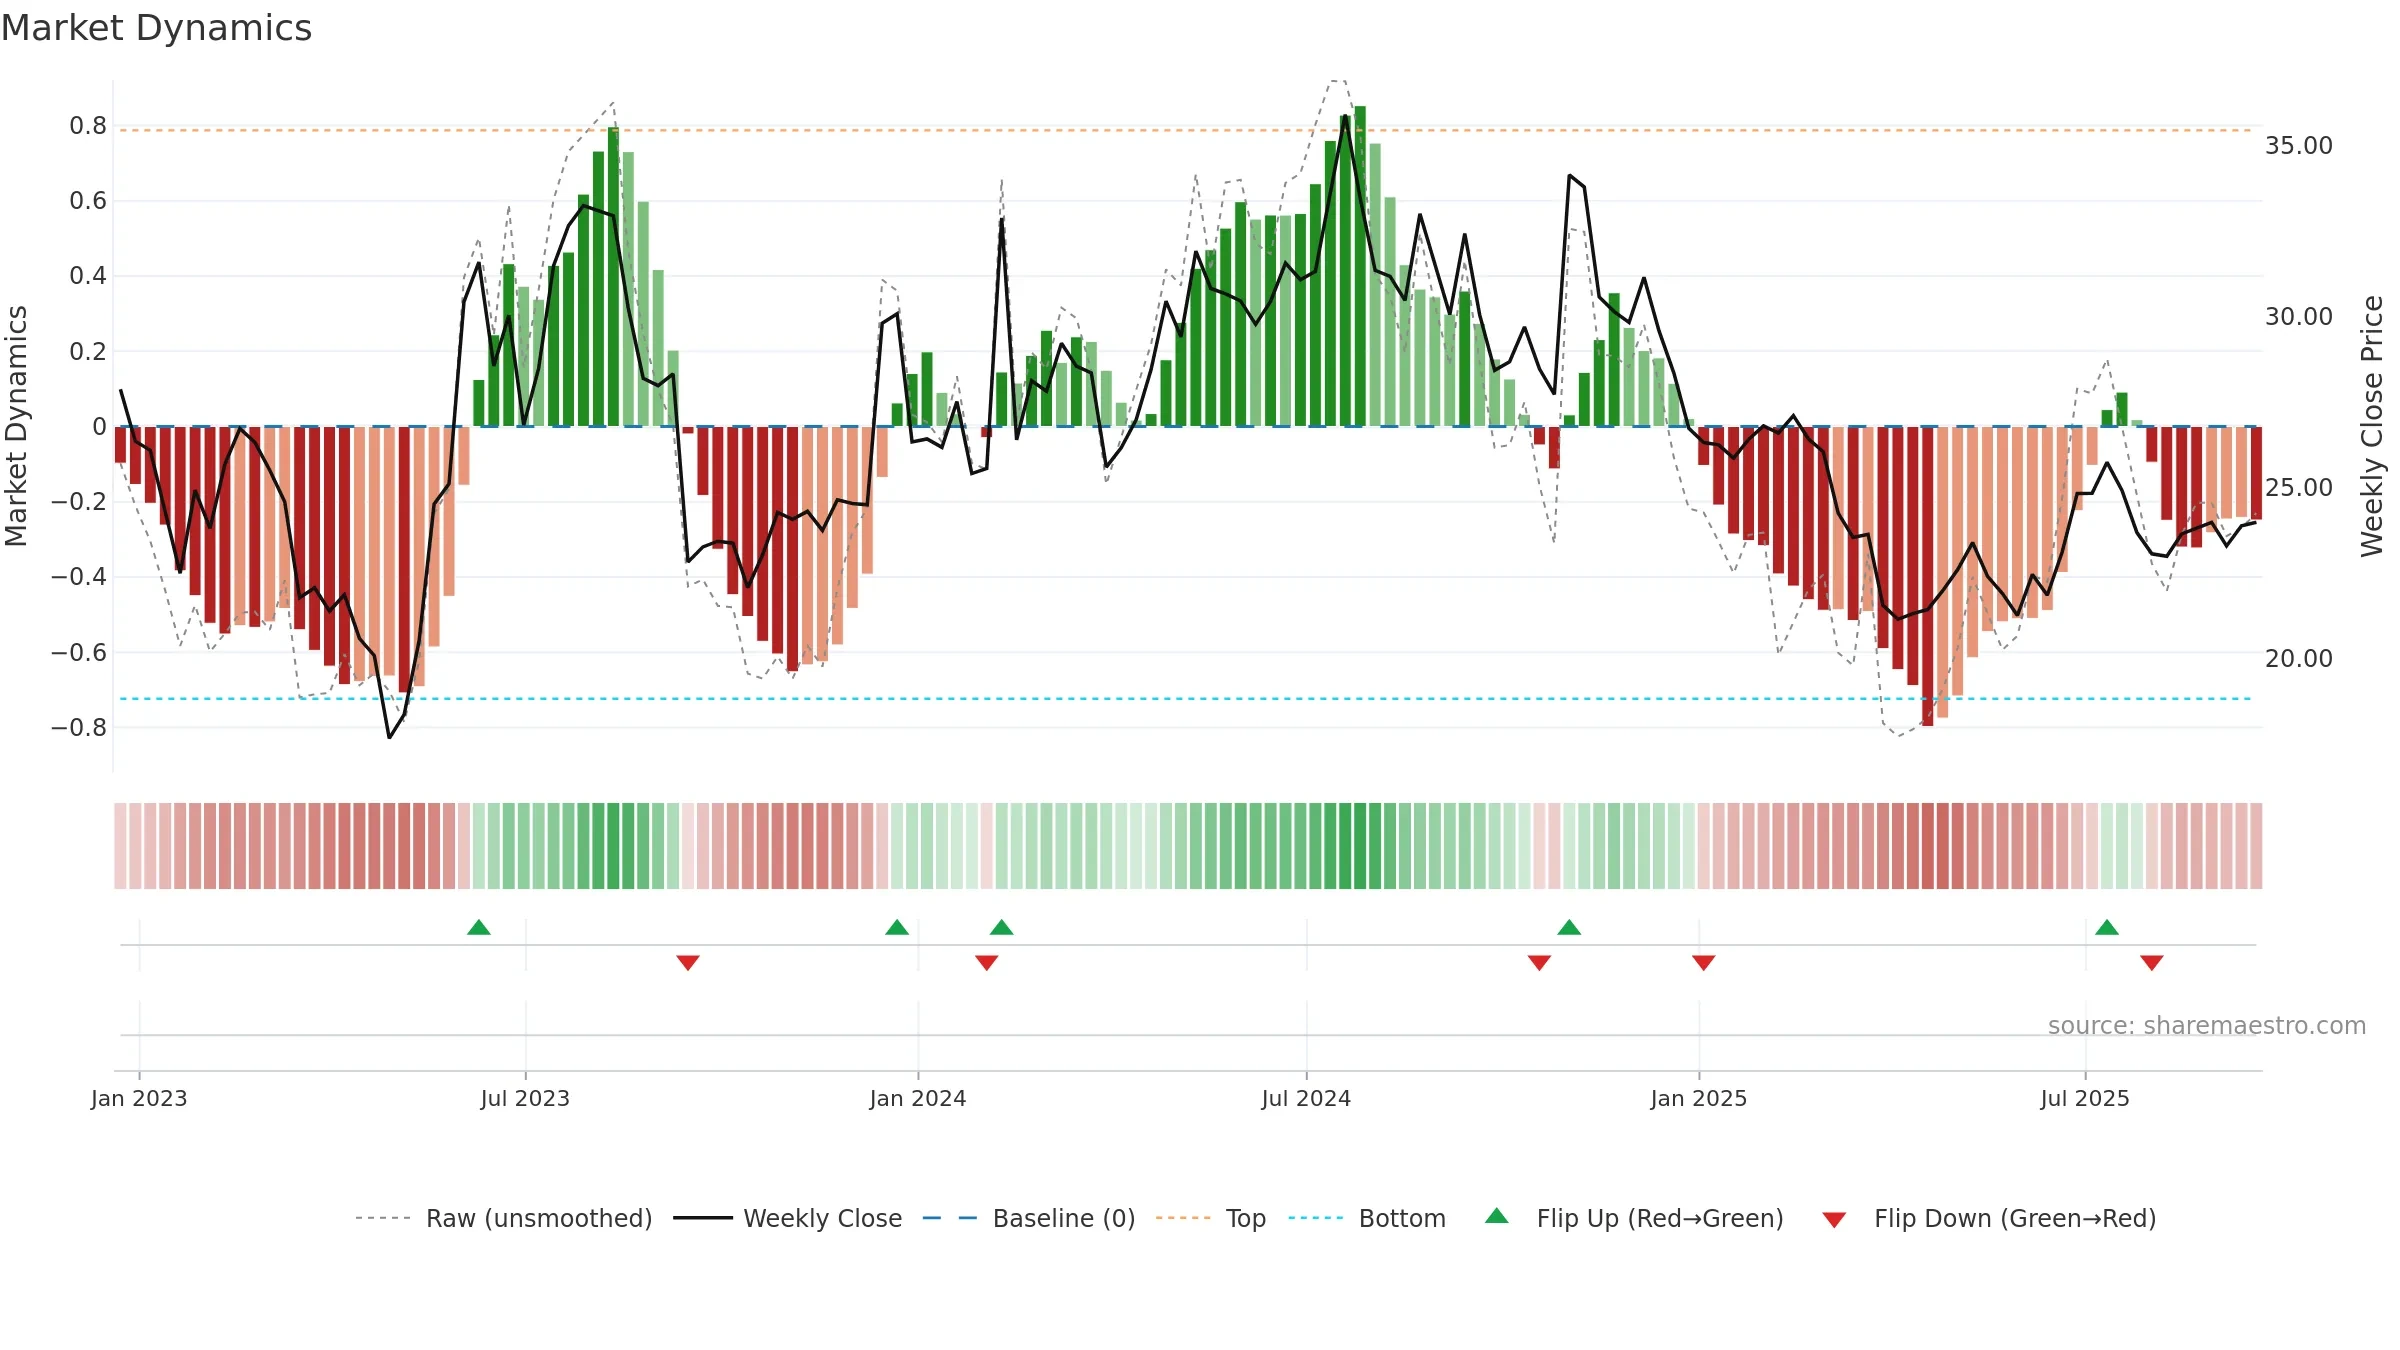
Task: Click the 35.00 price axis label
Action: coord(2299,146)
